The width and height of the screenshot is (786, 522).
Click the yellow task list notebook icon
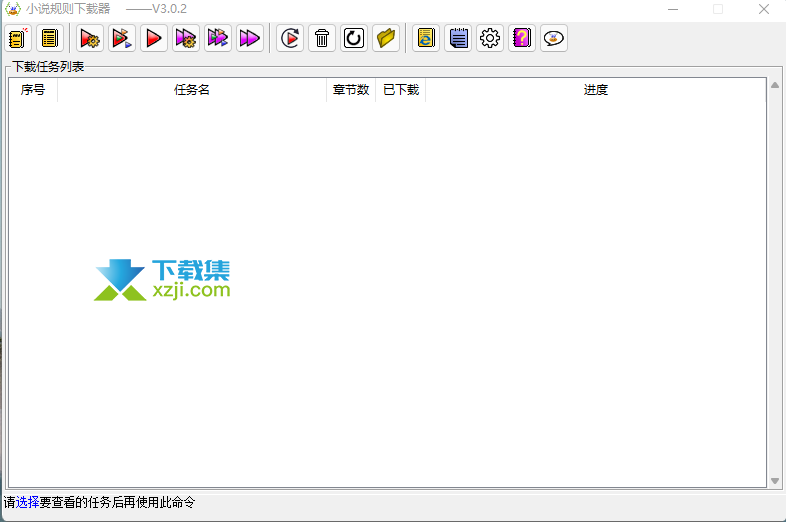tap(50, 38)
